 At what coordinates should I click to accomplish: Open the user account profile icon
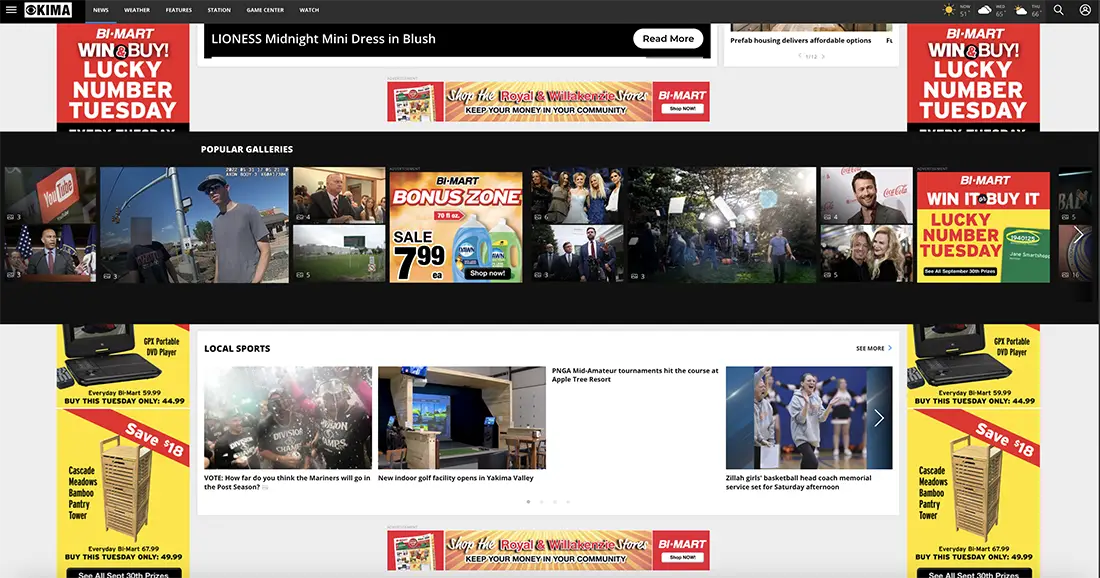tap(1085, 10)
